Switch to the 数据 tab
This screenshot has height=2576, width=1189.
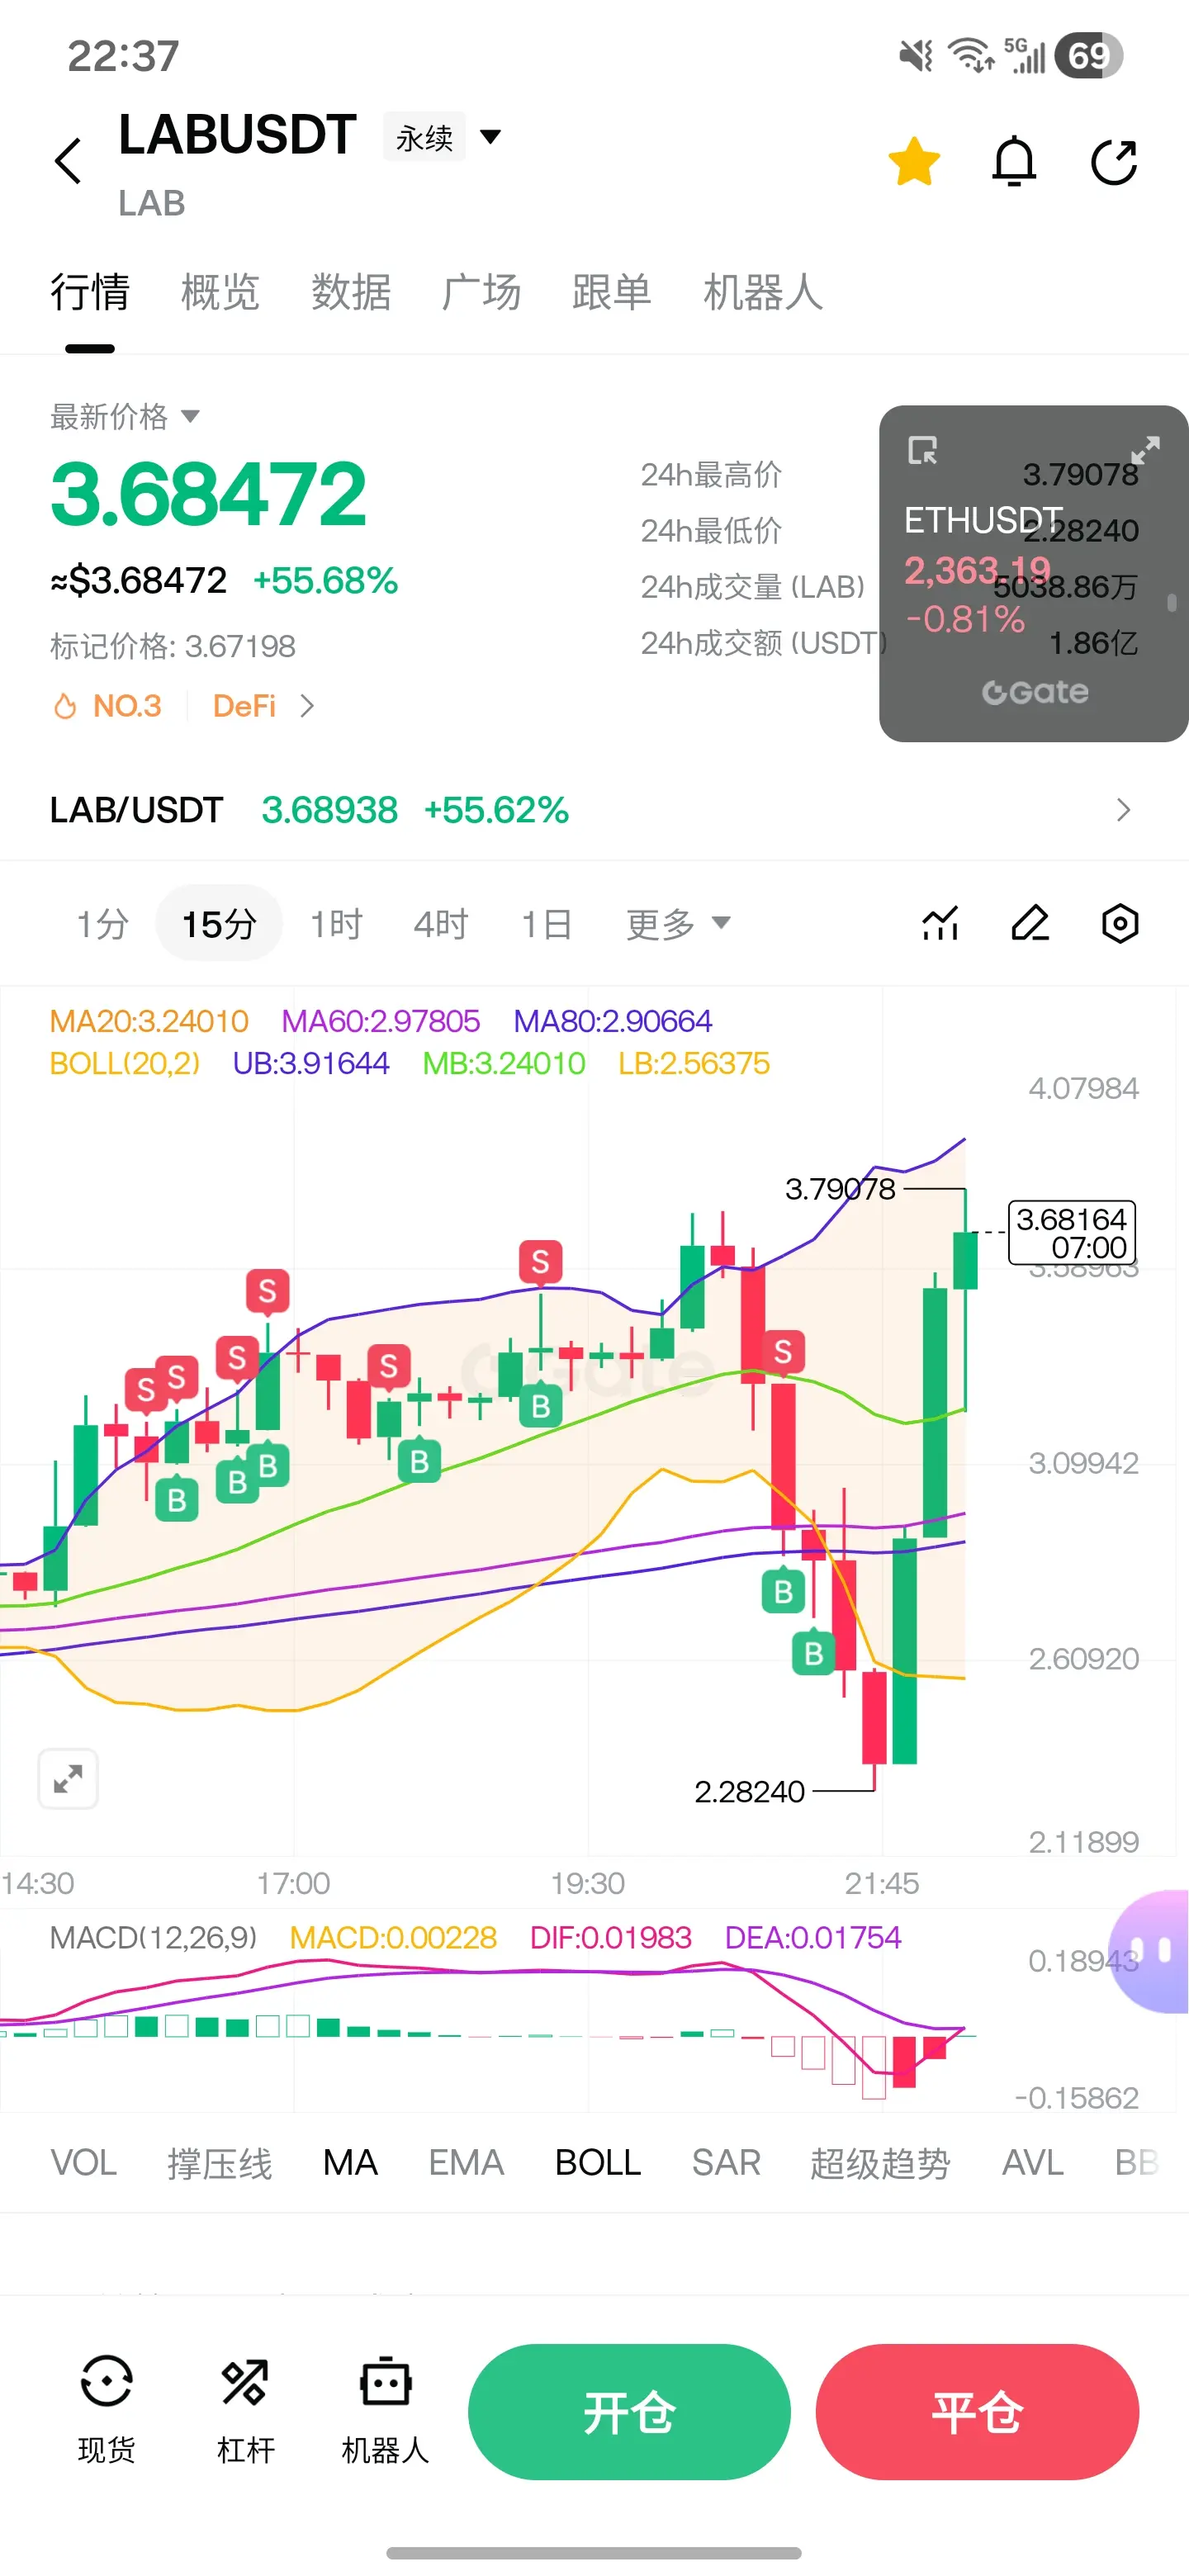(x=351, y=292)
